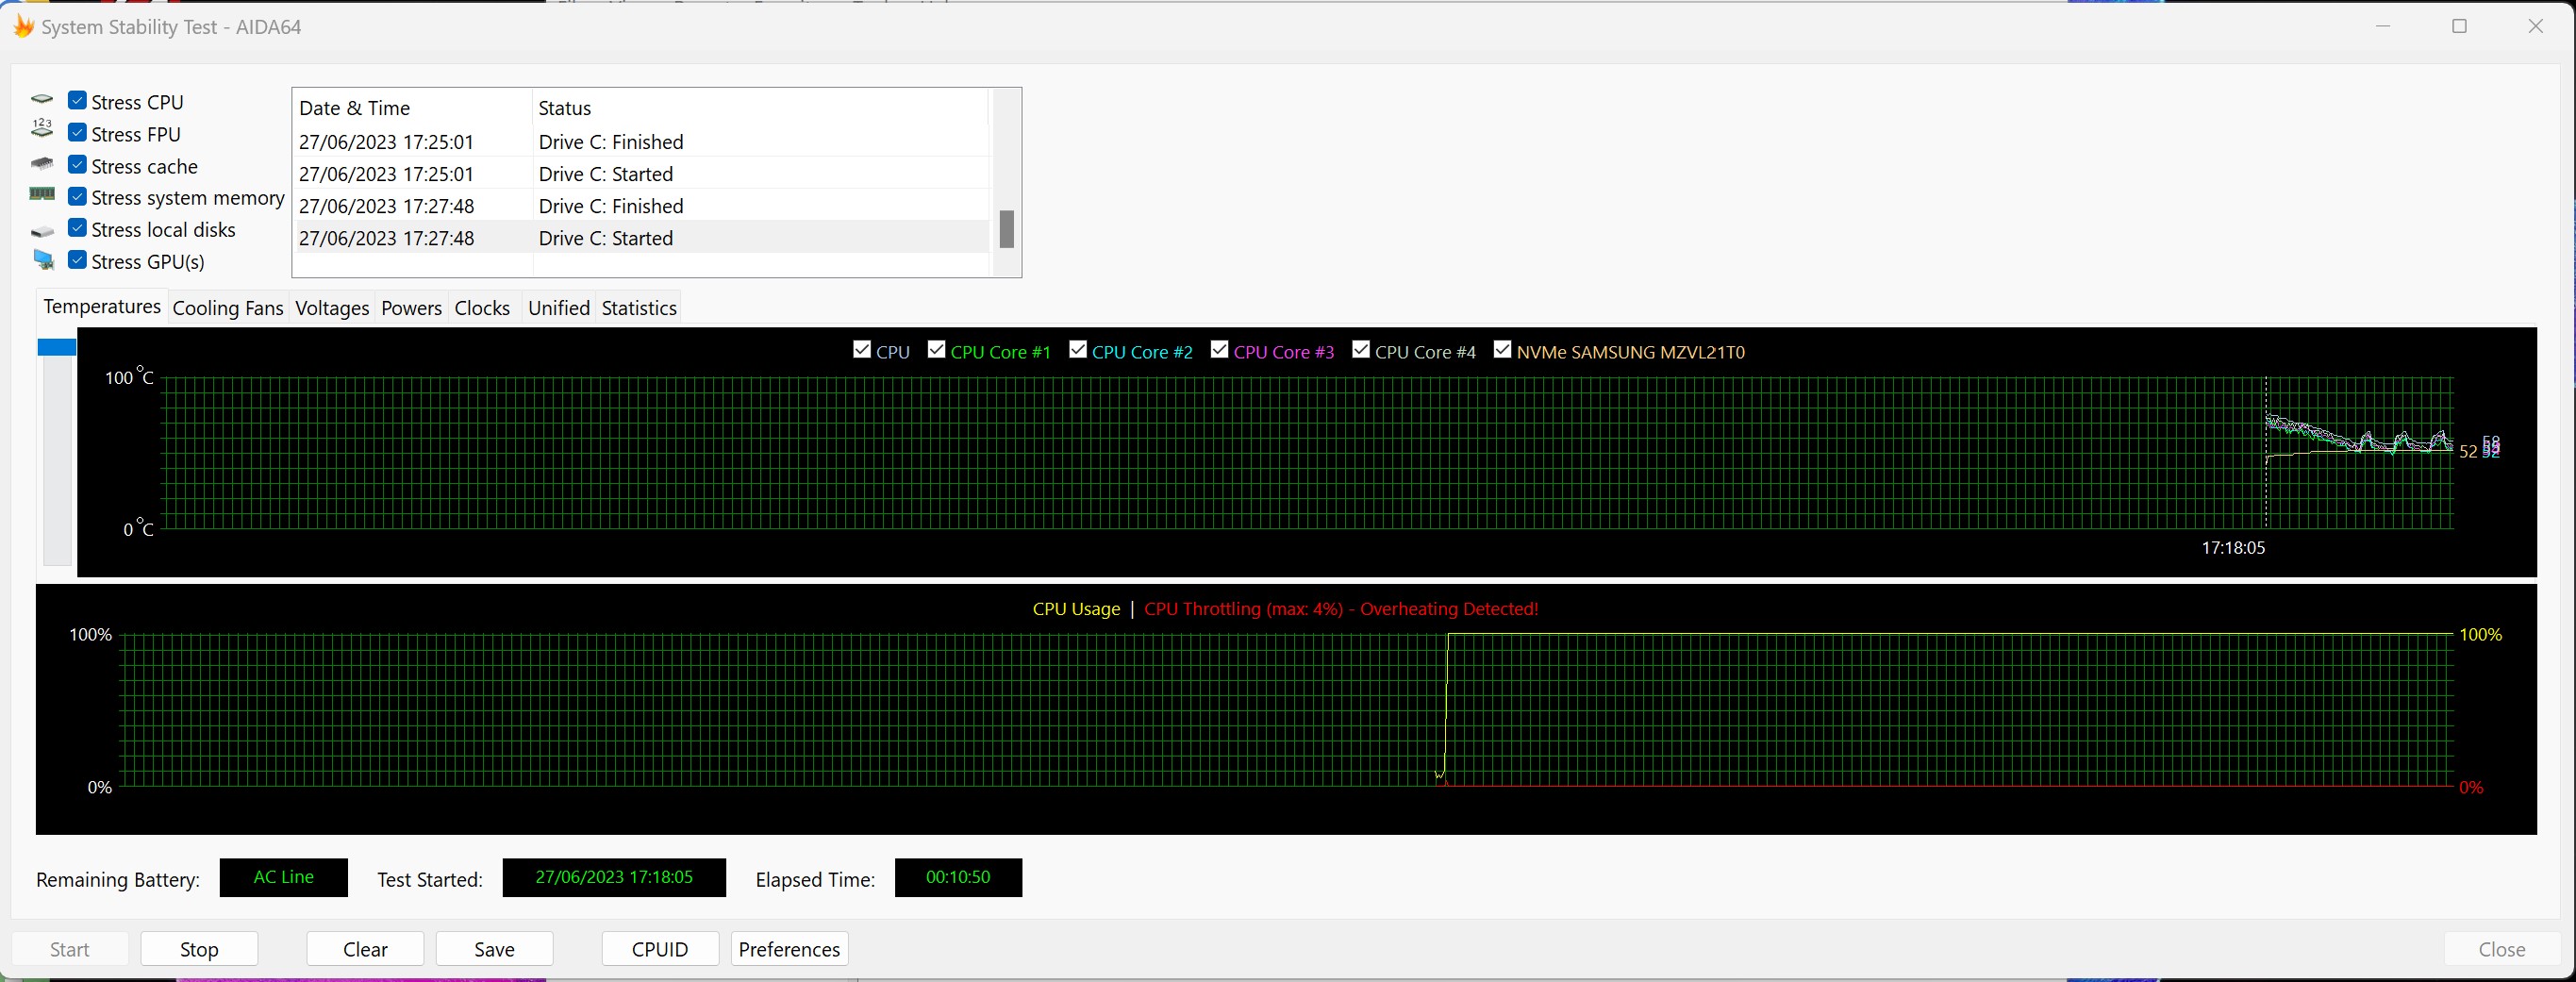The height and width of the screenshot is (982, 2576).
Task: Click the 123 icon beside Stress FPU
Action: pyautogui.click(x=42, y=130)
